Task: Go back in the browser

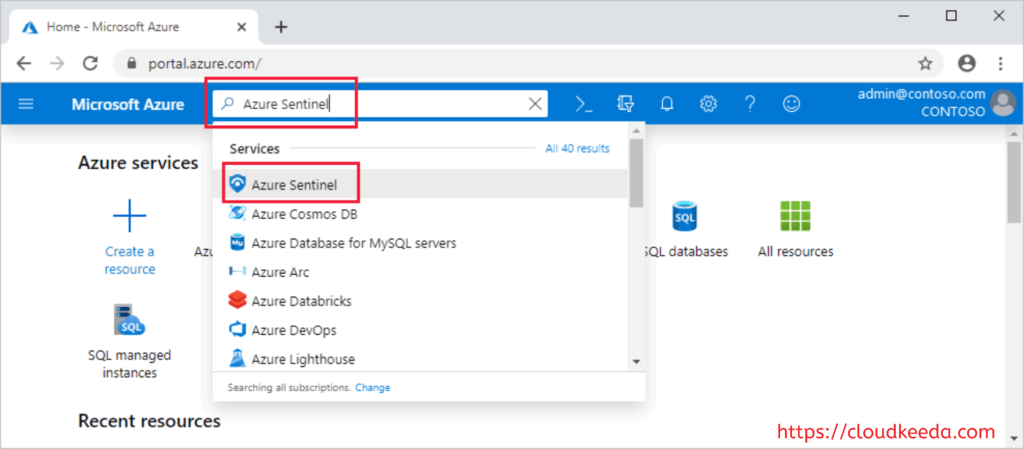Action: point(24,63)
